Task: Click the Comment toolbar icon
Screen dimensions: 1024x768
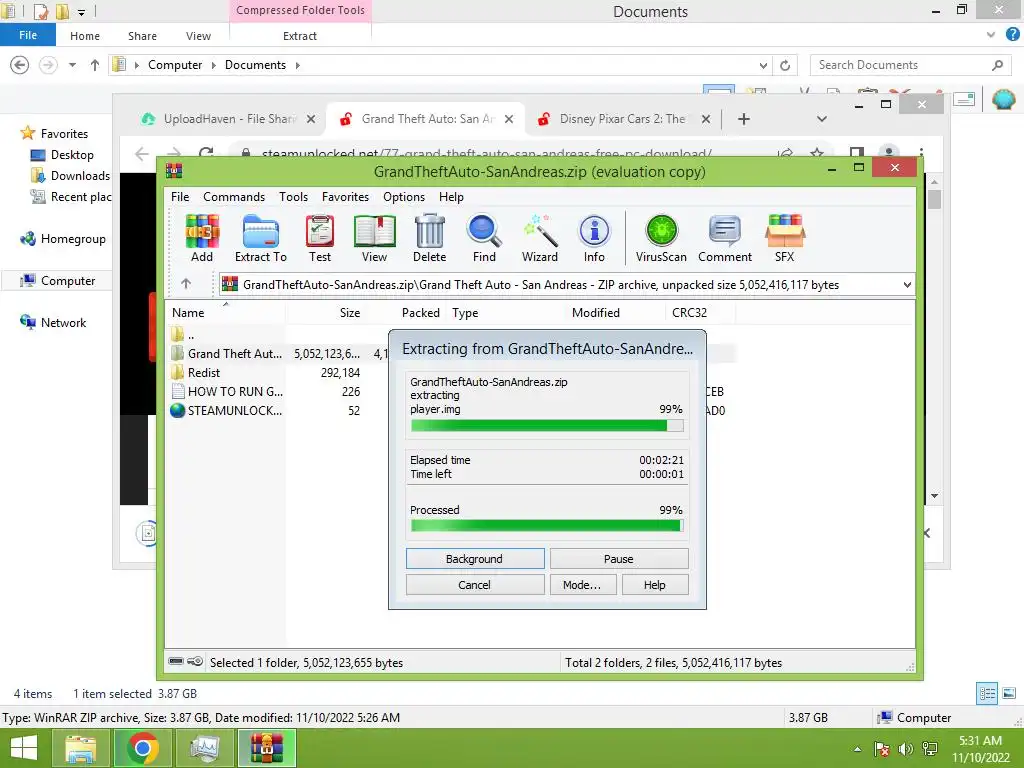Action: point(725,238)
